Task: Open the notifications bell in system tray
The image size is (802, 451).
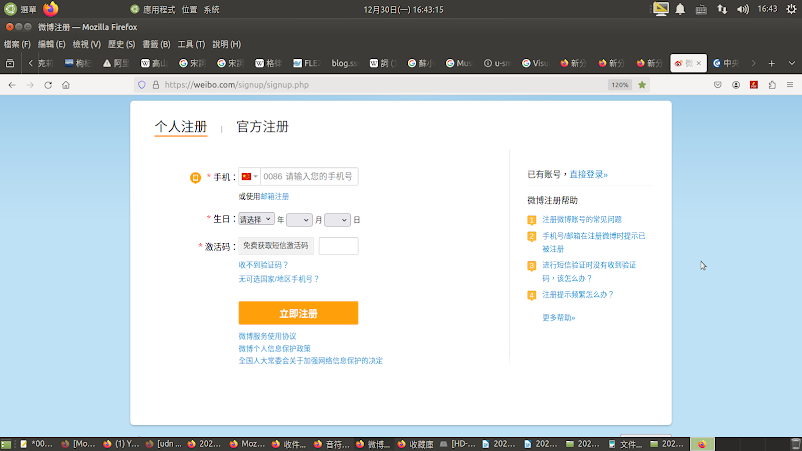Action: (680, 9)
